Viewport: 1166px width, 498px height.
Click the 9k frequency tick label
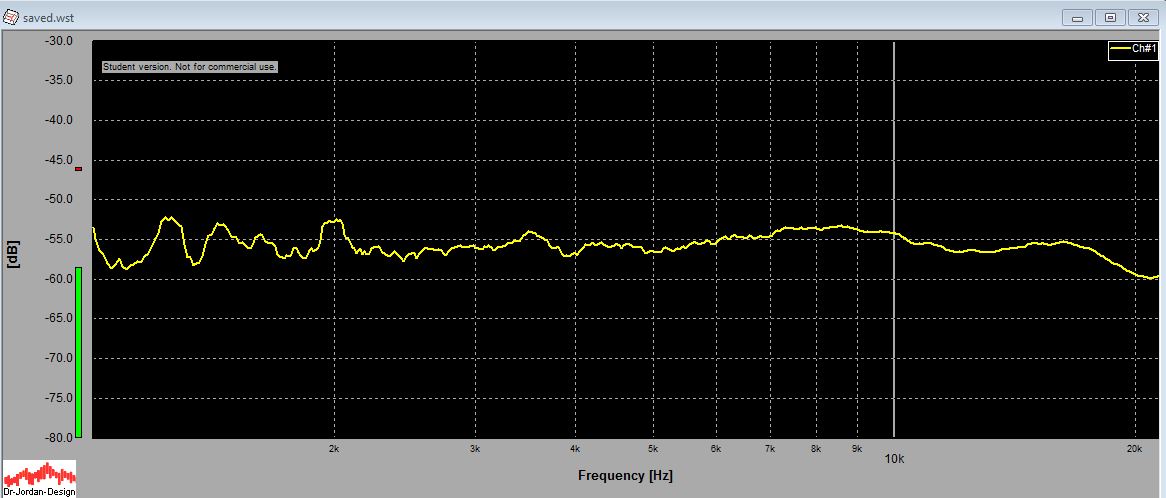point(857,449)
